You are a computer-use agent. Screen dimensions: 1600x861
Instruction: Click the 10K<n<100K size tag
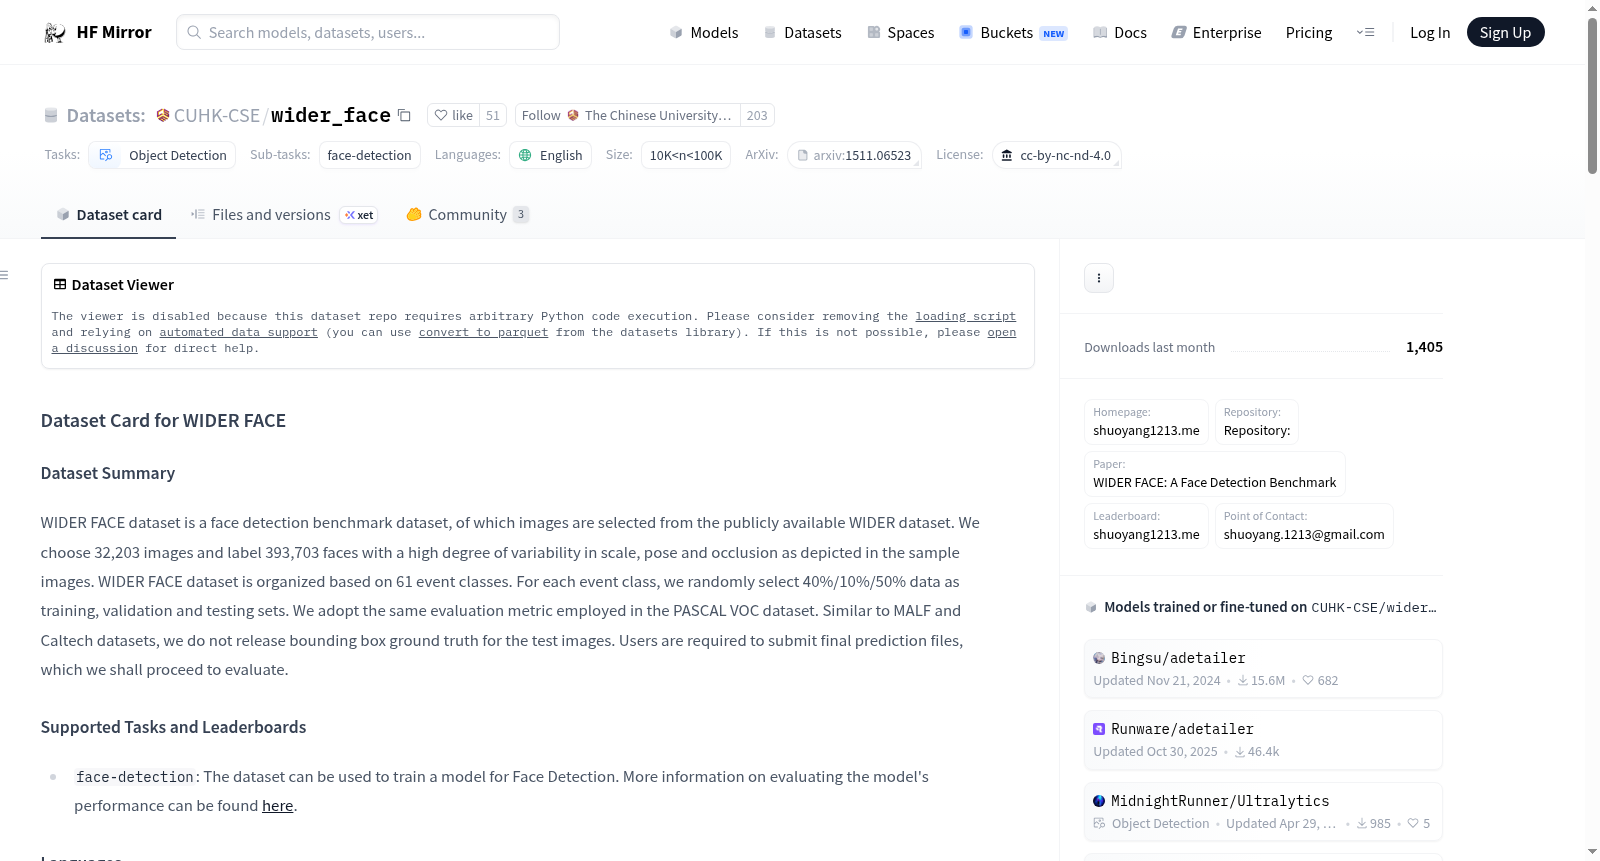click(x=686, y=155)
